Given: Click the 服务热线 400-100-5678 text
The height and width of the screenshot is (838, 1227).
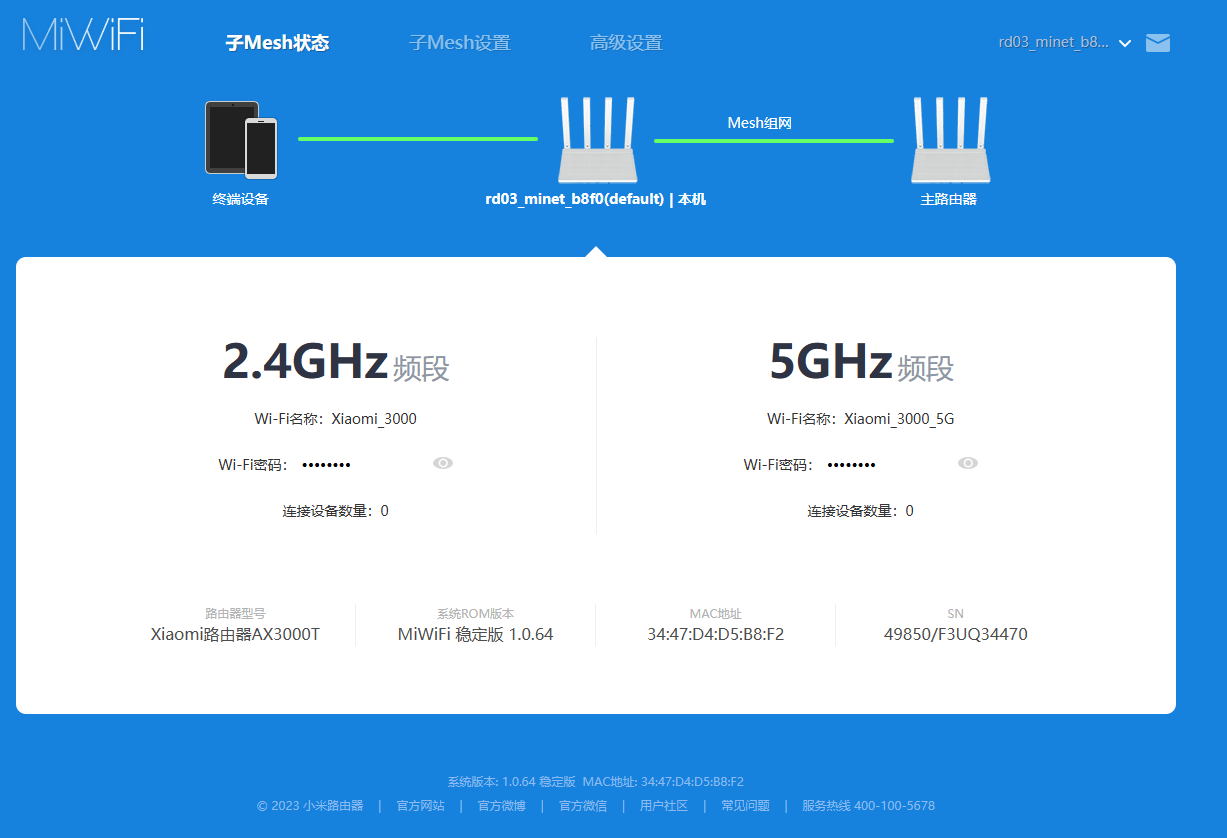Looking at the screenshot, I should tap(868, 805).
